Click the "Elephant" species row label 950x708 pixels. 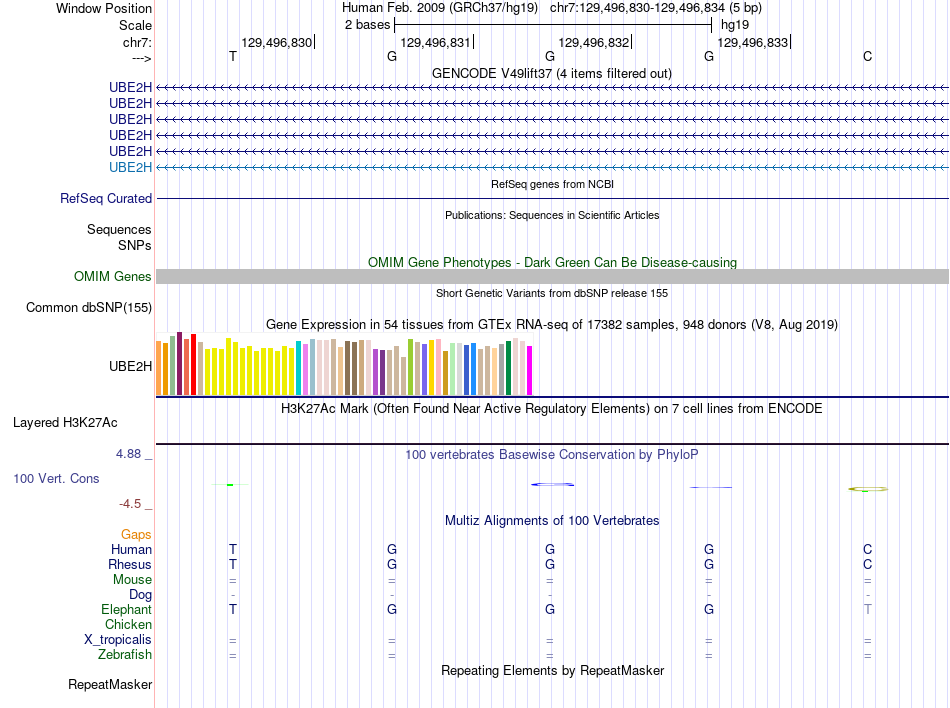[126, 609]
